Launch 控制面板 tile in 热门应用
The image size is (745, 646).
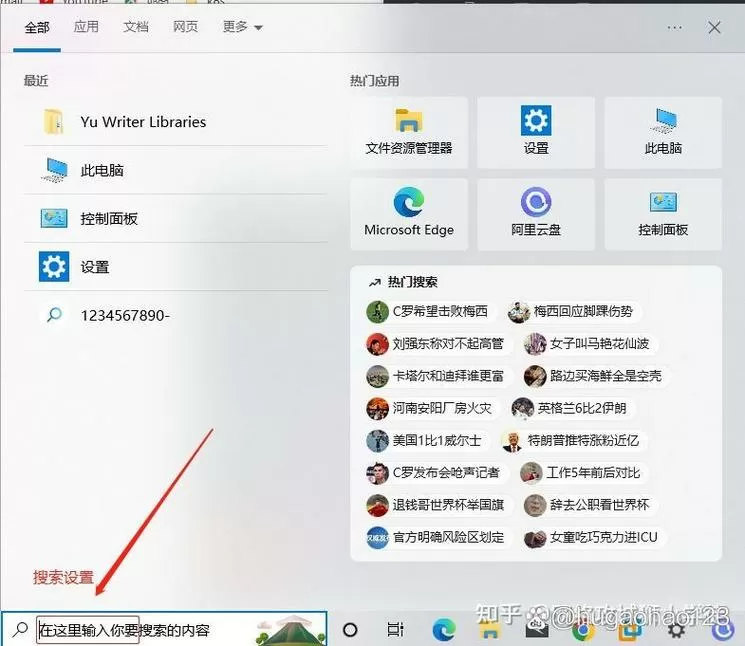(663, 214)
